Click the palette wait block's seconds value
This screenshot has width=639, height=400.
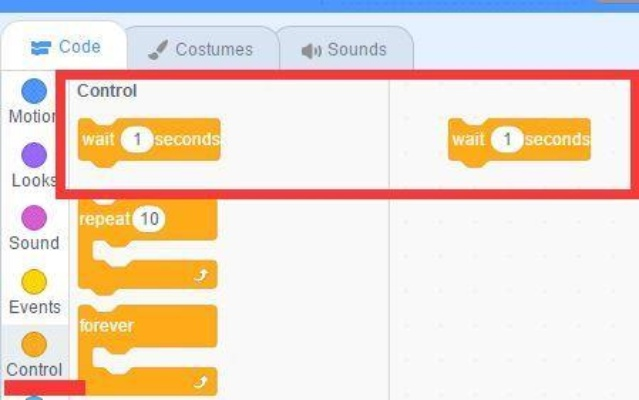point(137,140)
